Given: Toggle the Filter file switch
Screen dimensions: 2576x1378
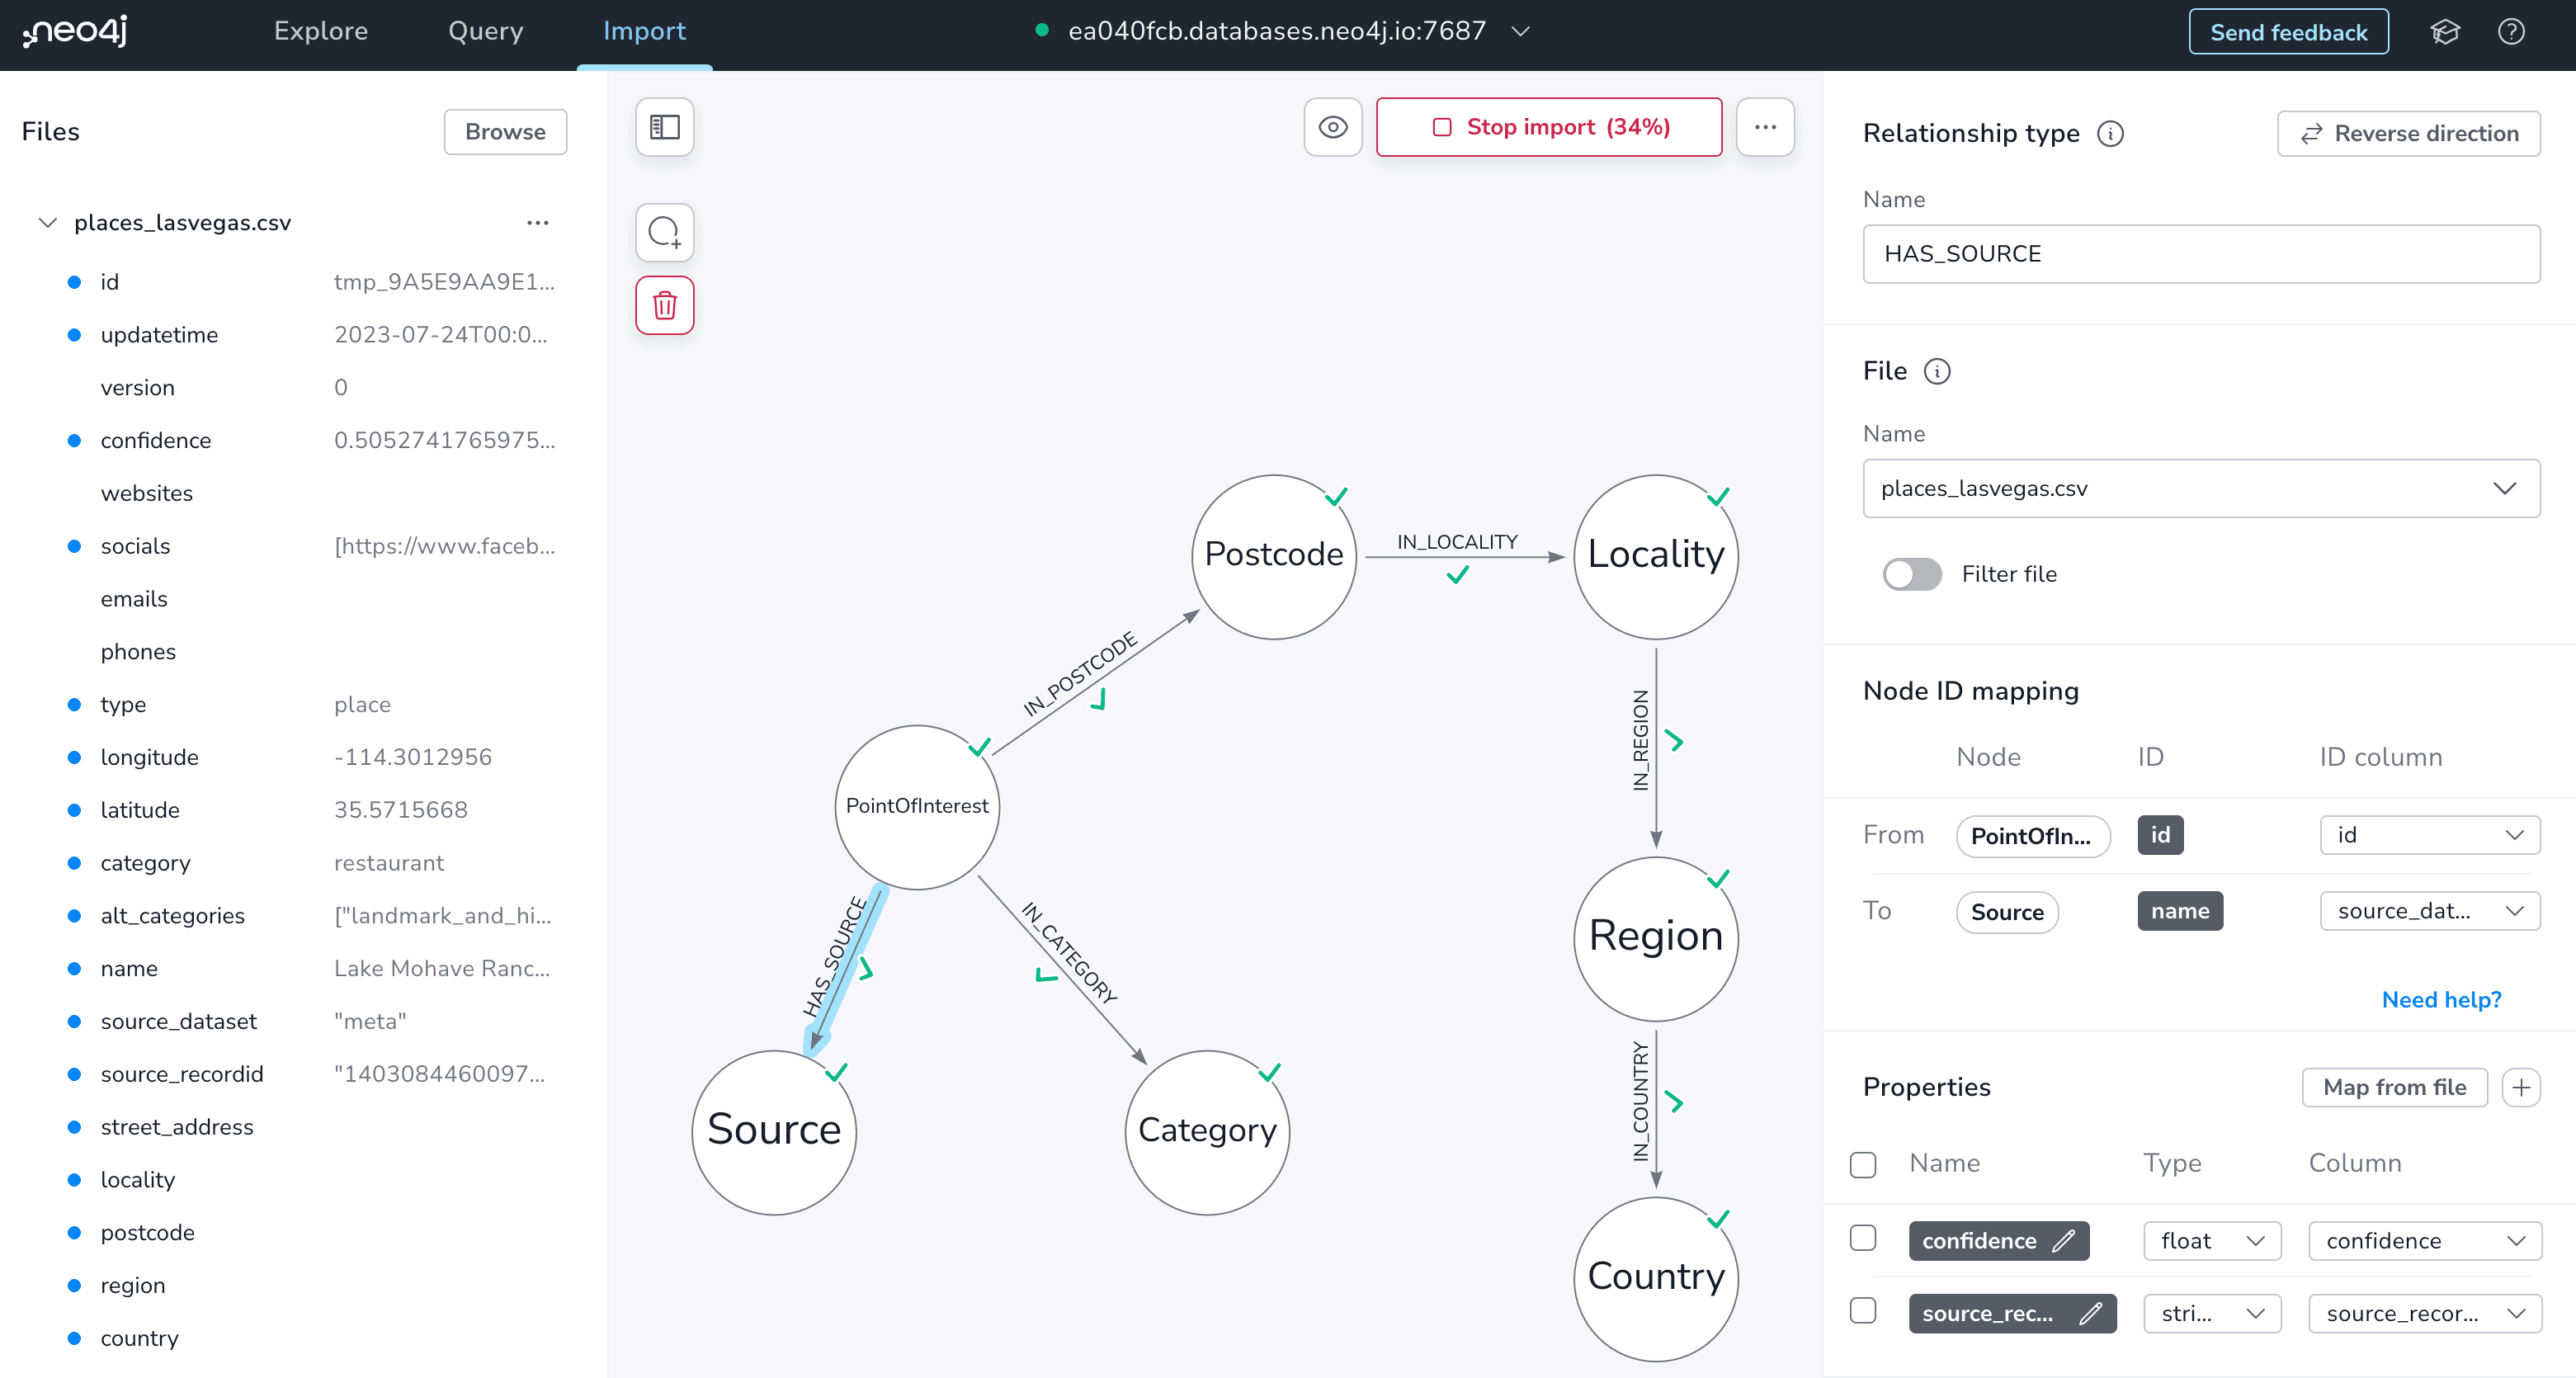Looking at the screenshot, I should (x=1912, y=575).
